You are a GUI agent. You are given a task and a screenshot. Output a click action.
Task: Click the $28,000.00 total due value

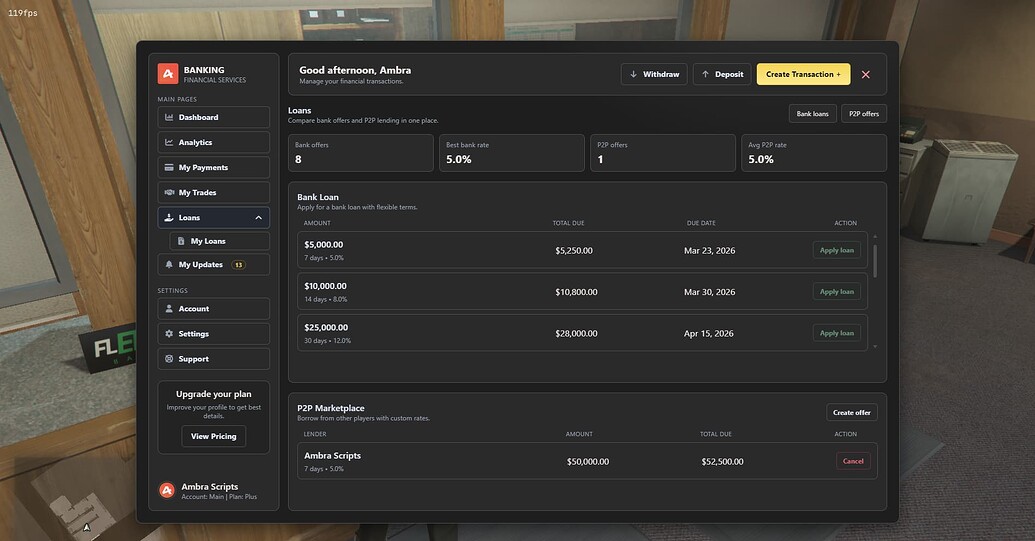click(576, 334)
